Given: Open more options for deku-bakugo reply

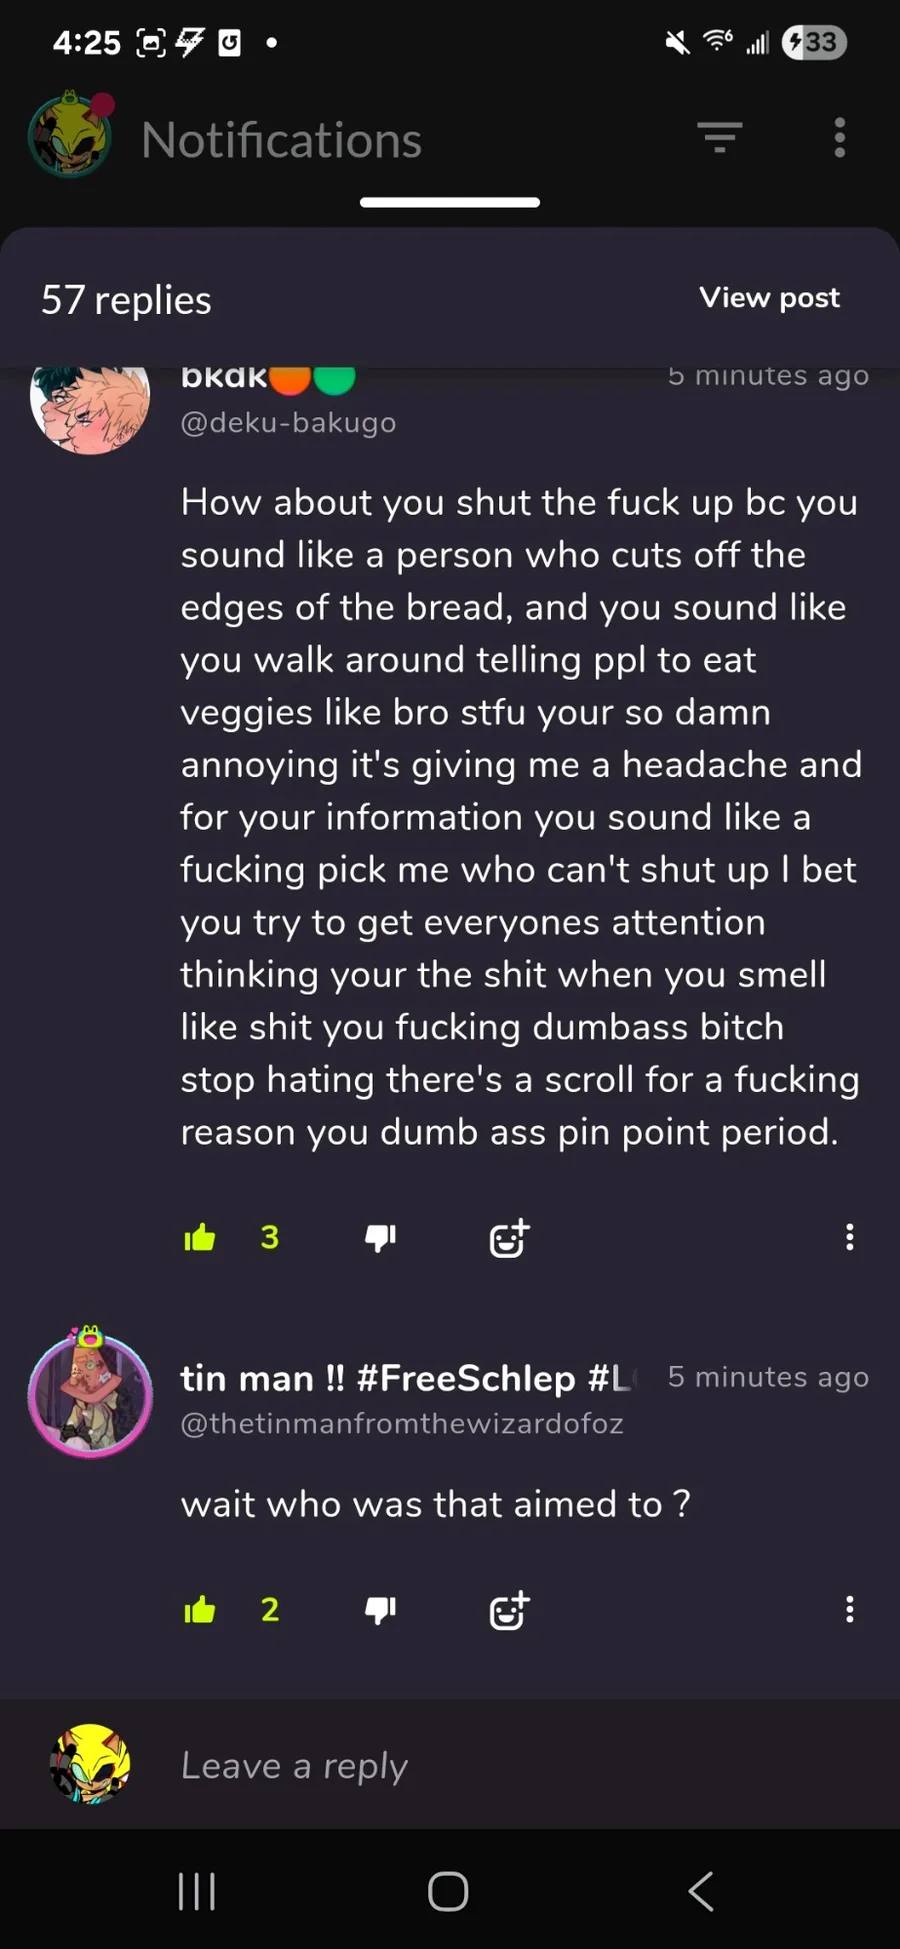Looking at the screenshot, I should click(x=849, y=1237).
